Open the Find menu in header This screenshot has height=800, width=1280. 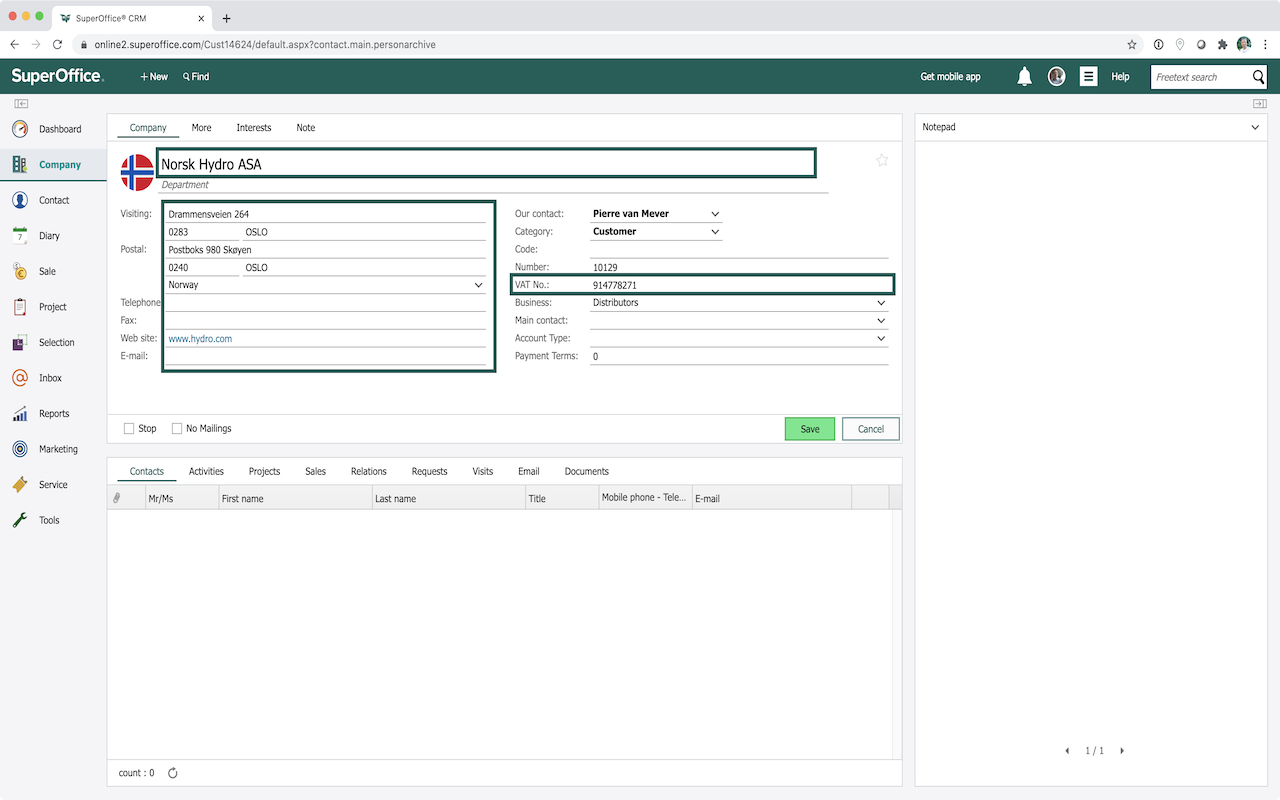tap(196, 77)
